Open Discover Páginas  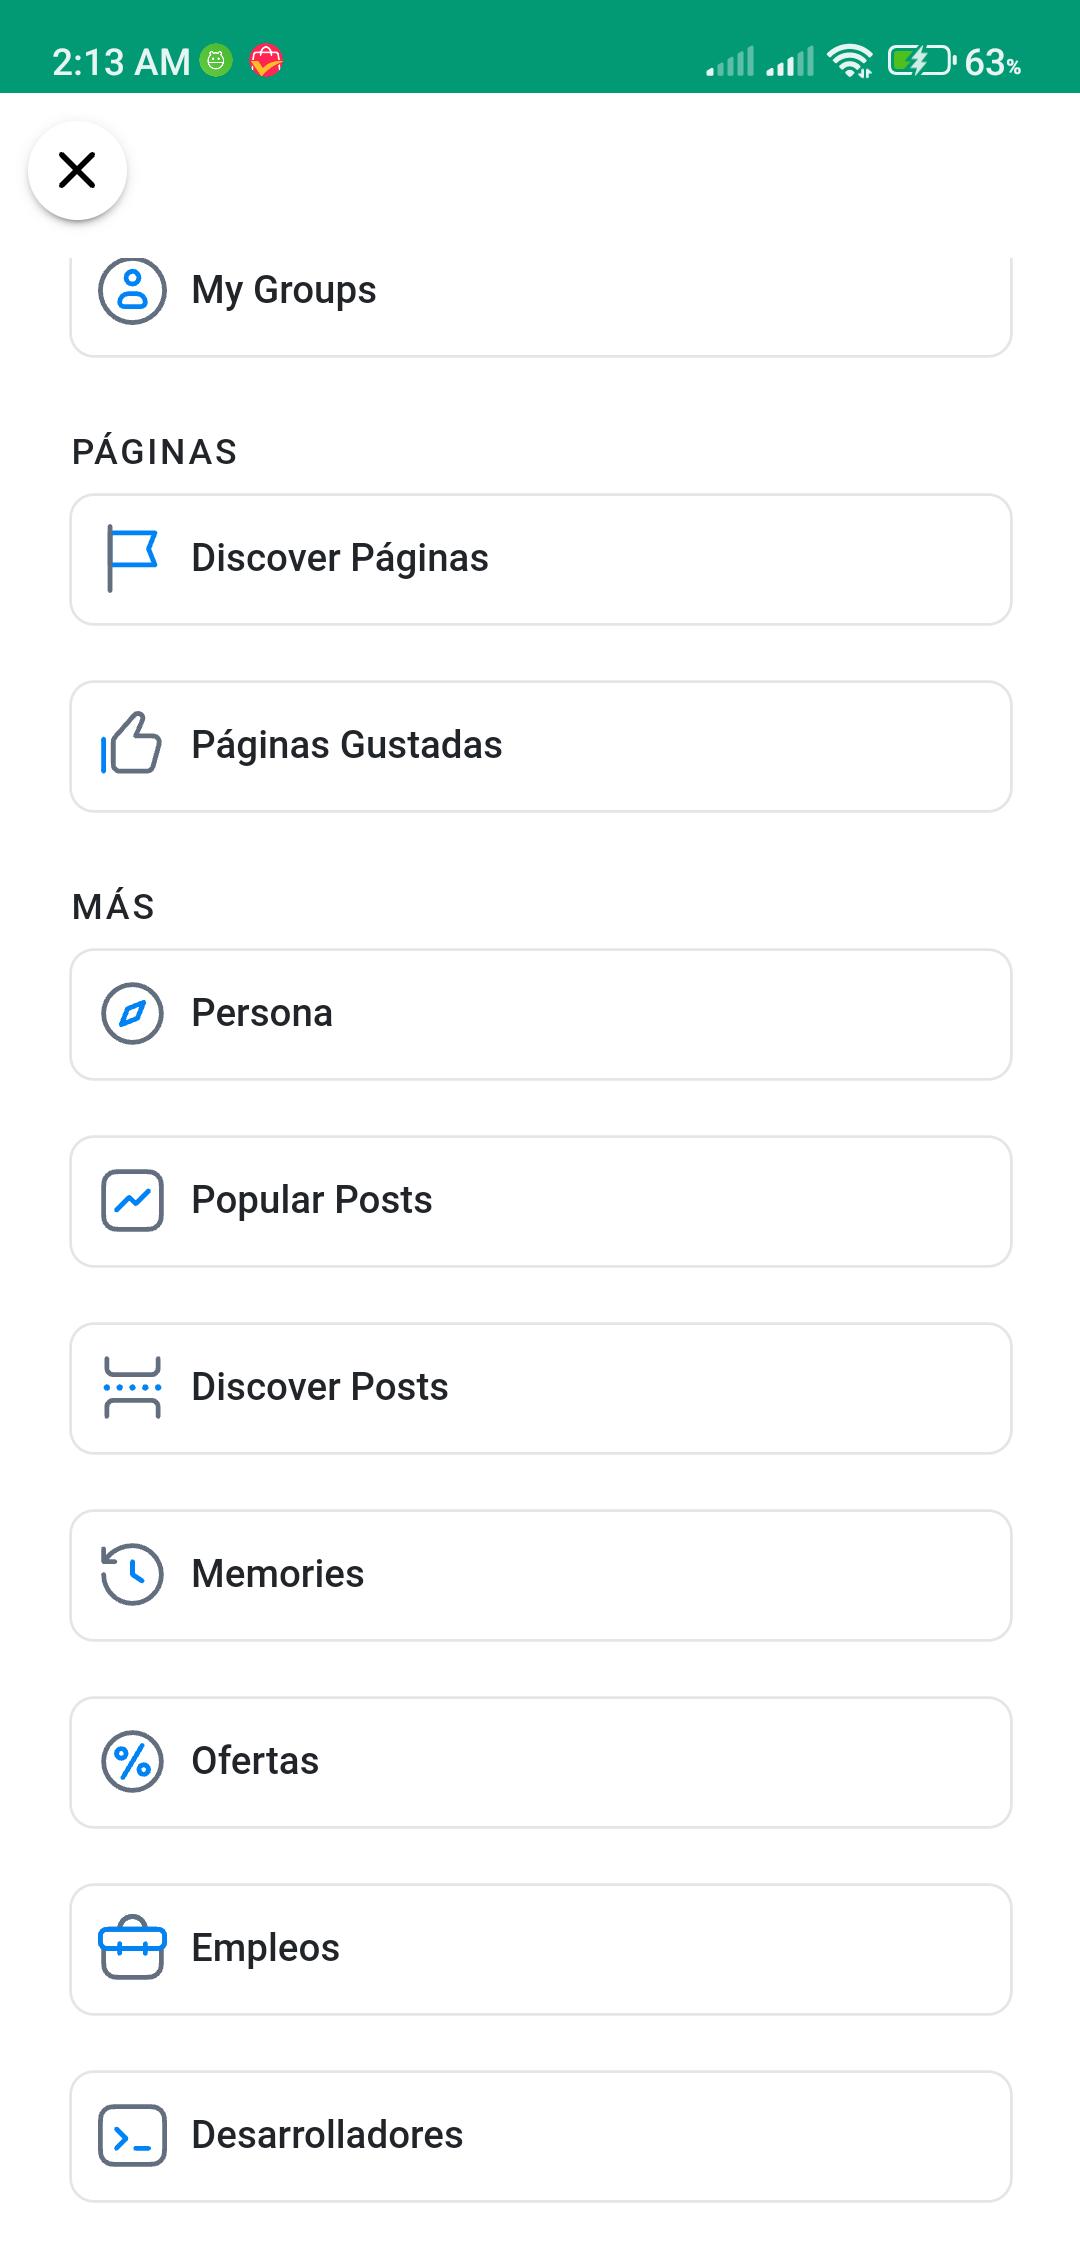click(541, 559)
